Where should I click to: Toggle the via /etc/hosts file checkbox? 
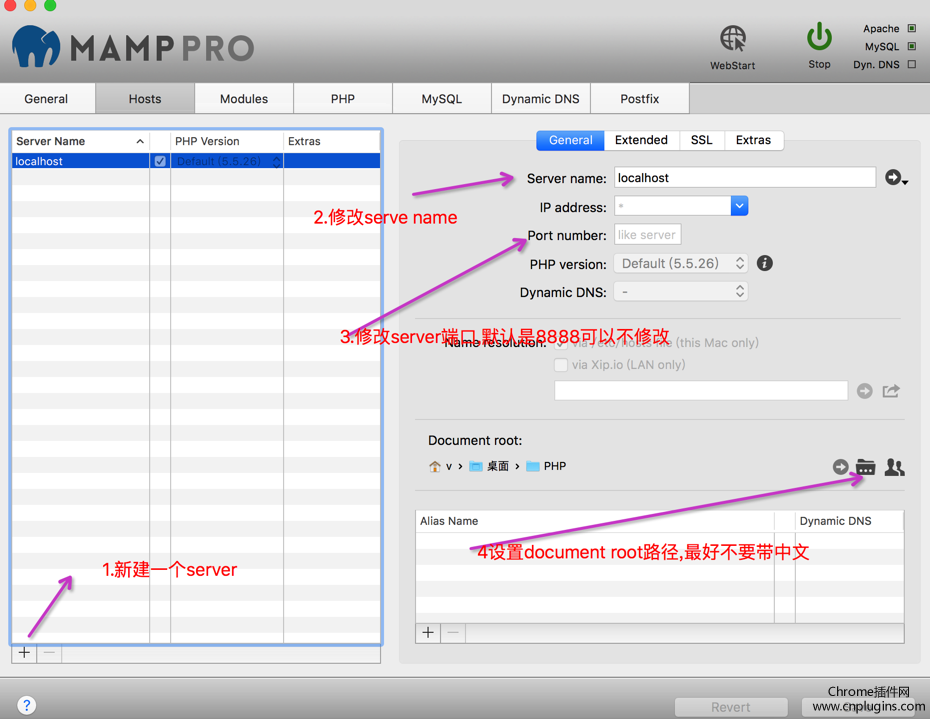click(560, 342)
